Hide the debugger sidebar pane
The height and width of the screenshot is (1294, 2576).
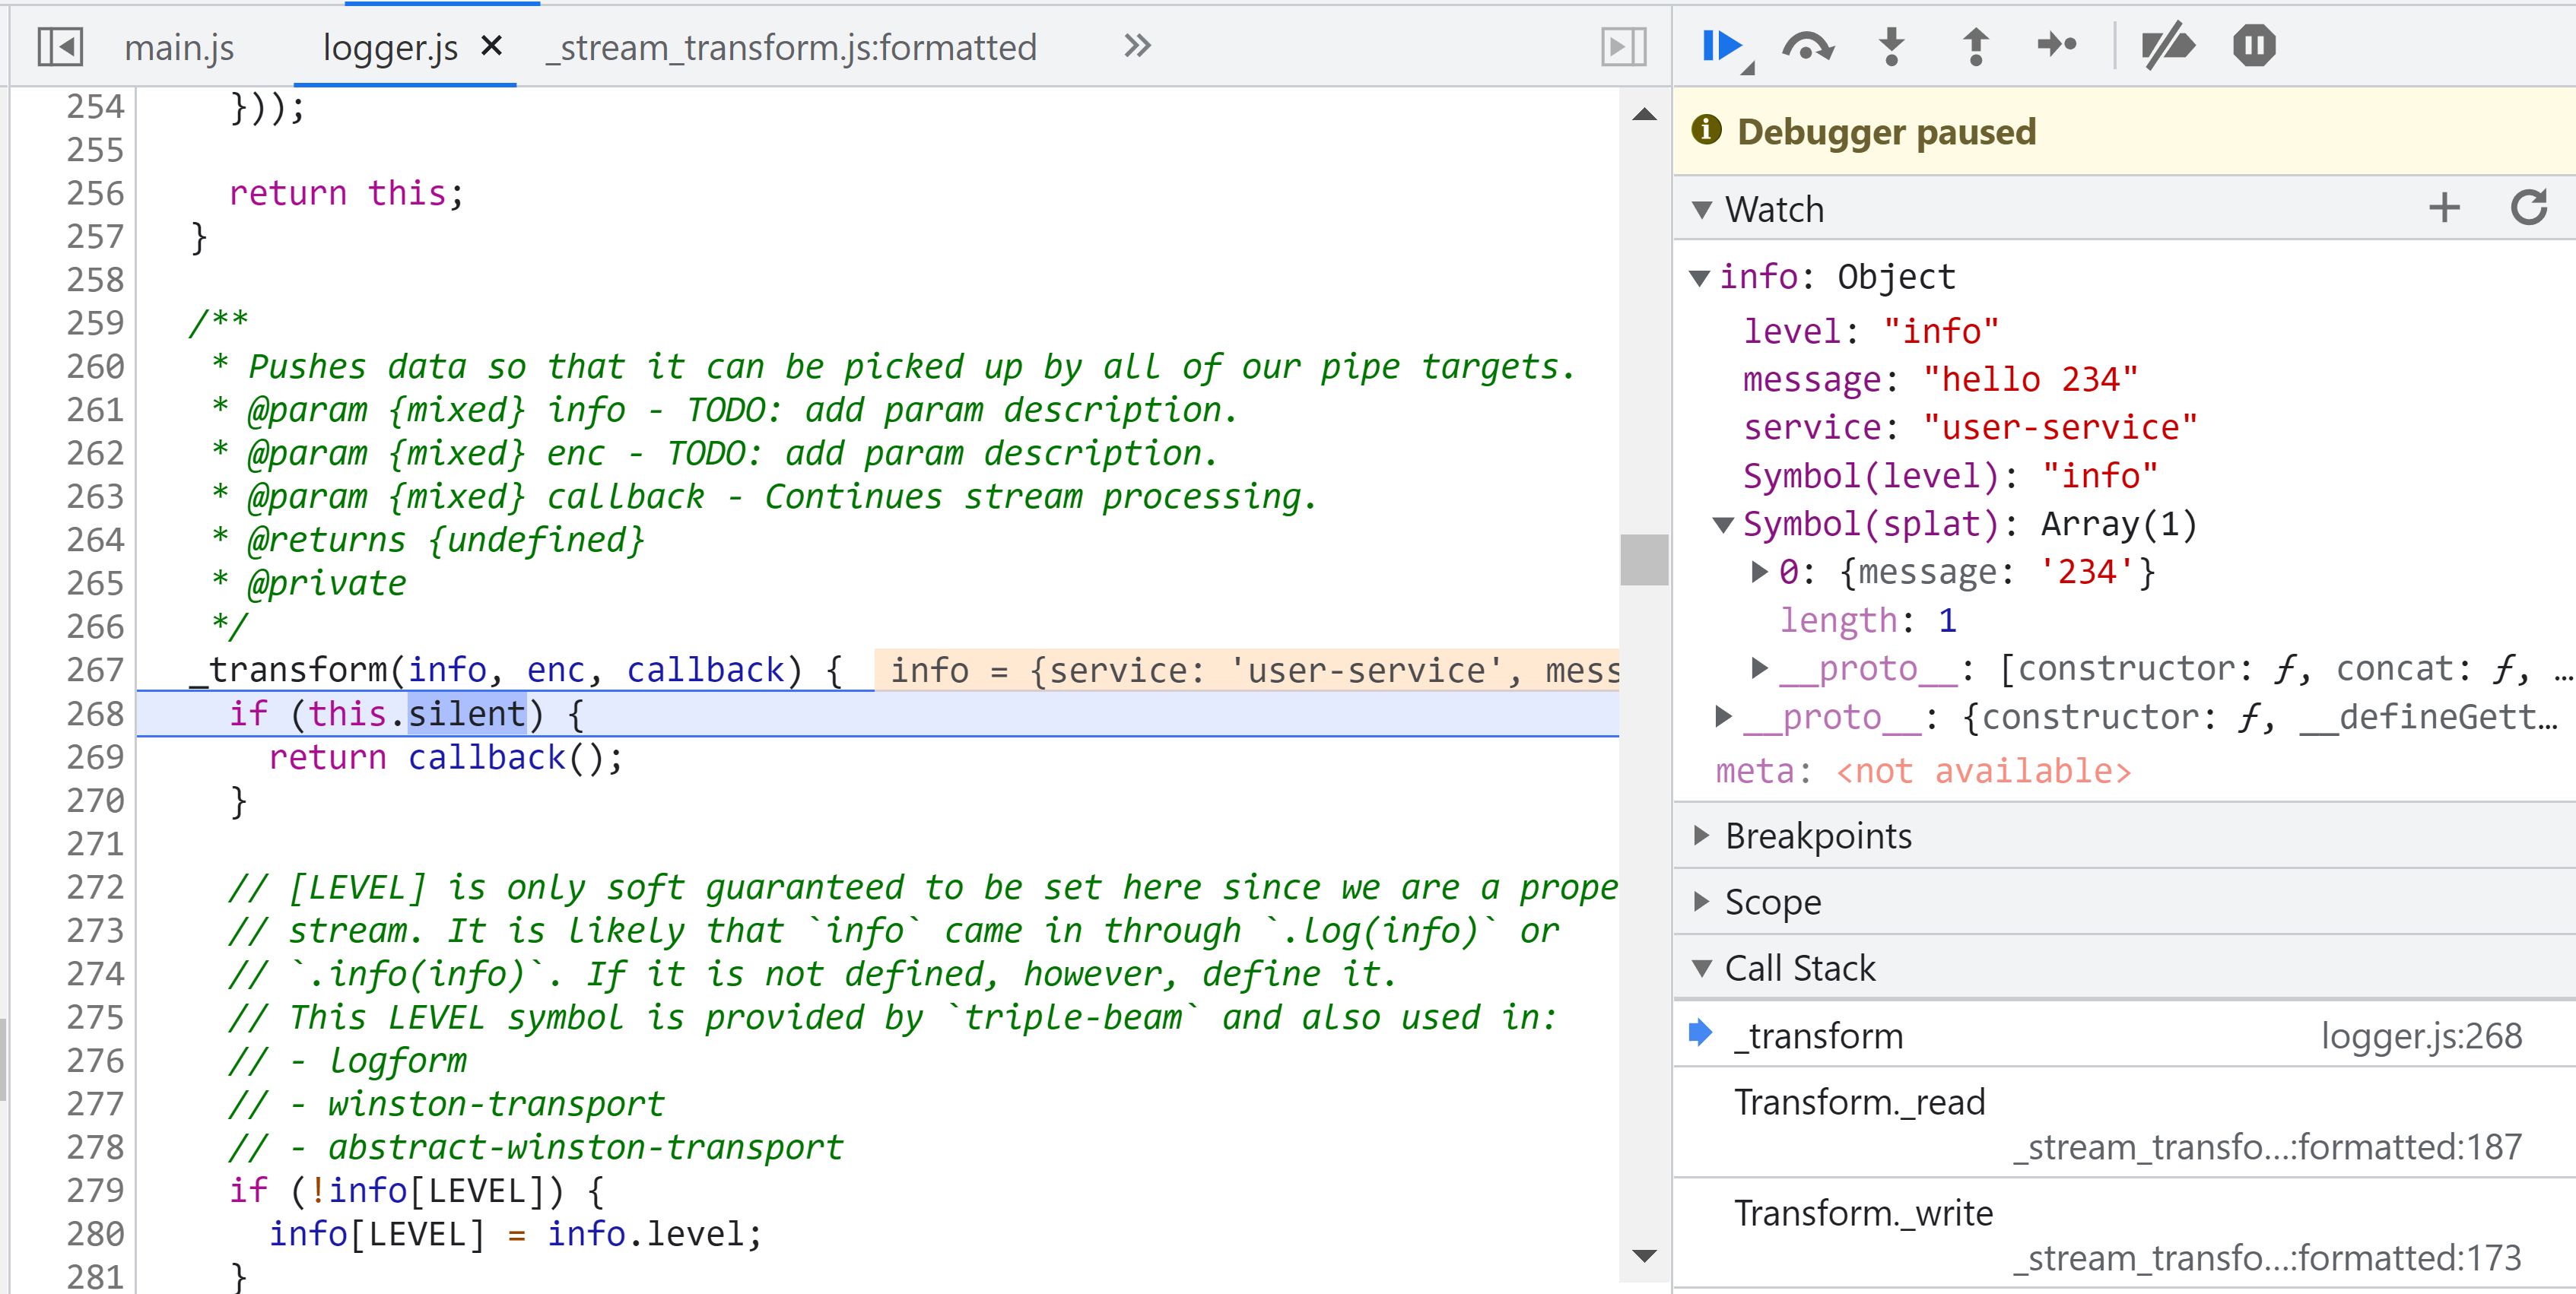point(1623,46)
